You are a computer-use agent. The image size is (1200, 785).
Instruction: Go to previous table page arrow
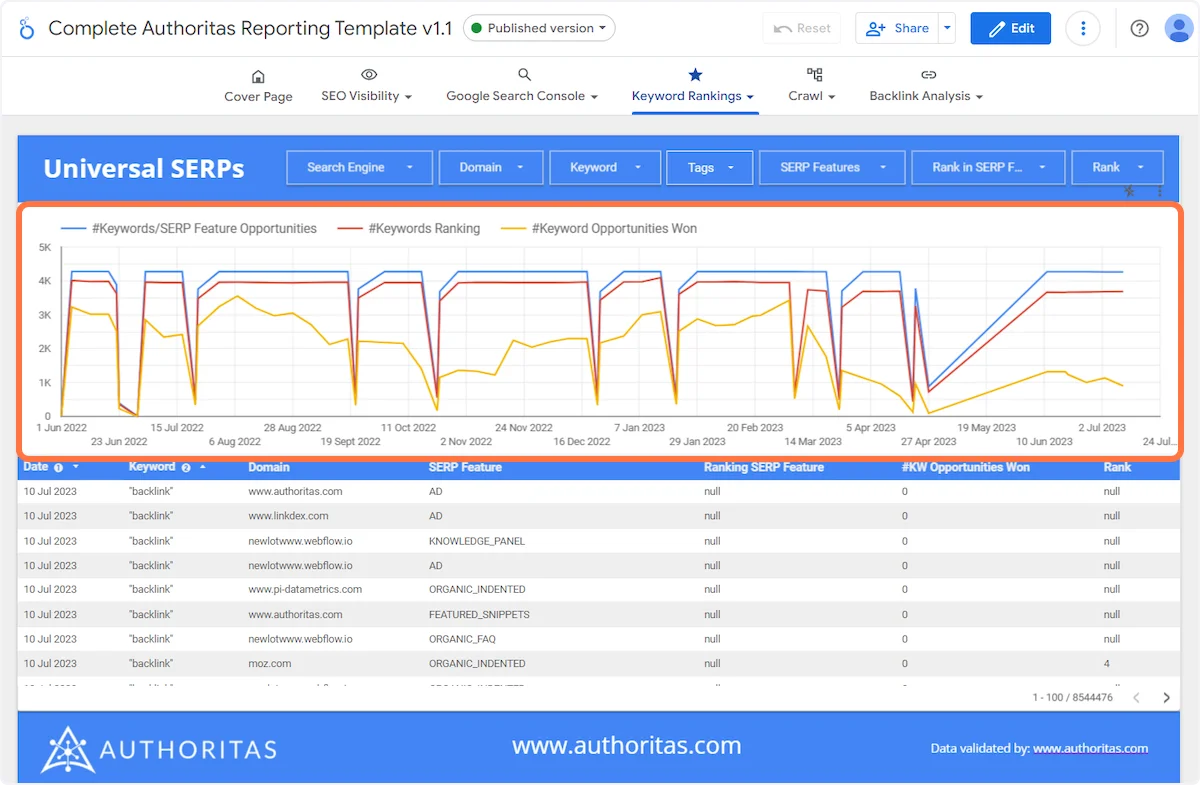point(1136,698)
